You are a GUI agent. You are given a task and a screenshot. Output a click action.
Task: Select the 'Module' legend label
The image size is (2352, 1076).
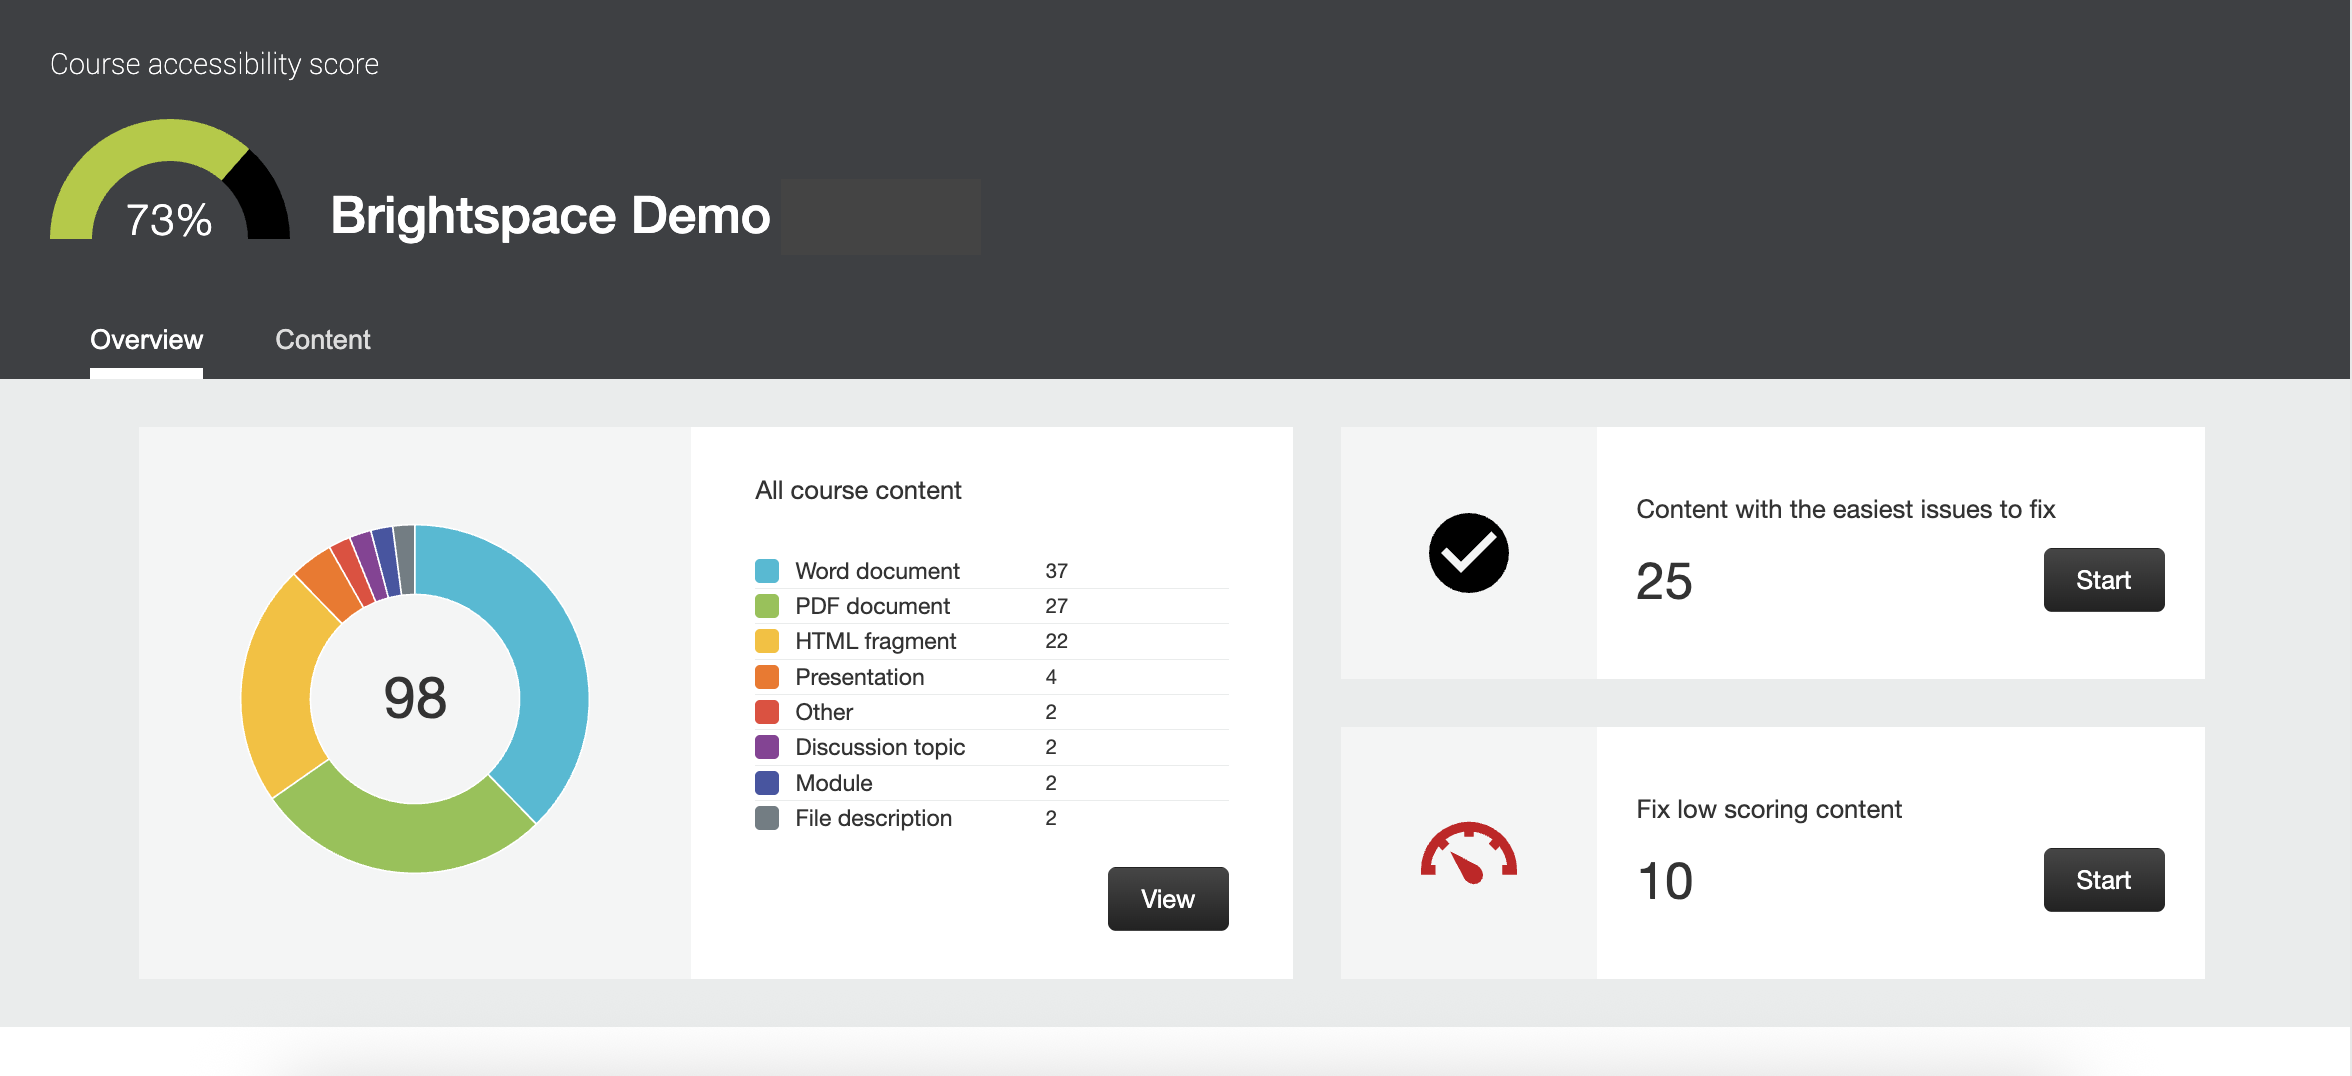coord(834,783)
